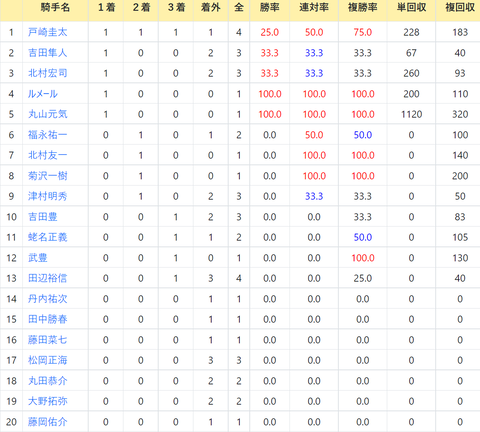Click the 3着 column header
The image size is (480, 432).
(x=176, y=7)
